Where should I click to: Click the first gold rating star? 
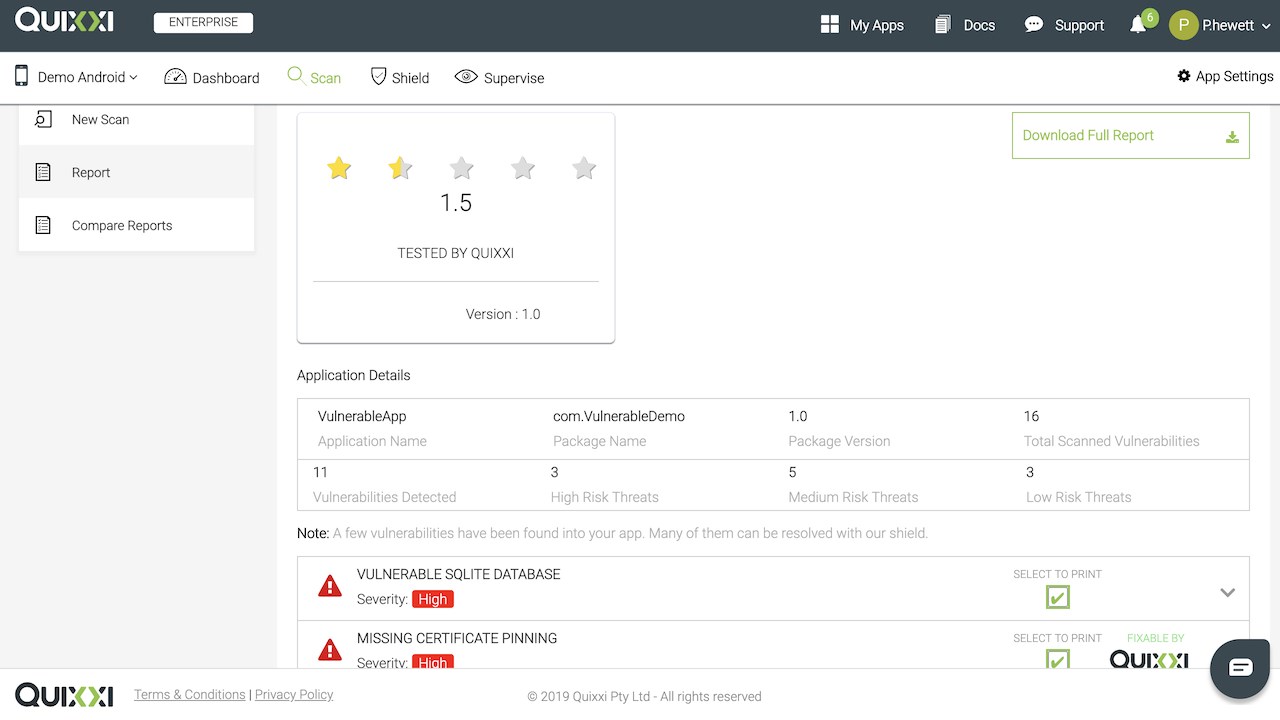[x=339, y=168]
